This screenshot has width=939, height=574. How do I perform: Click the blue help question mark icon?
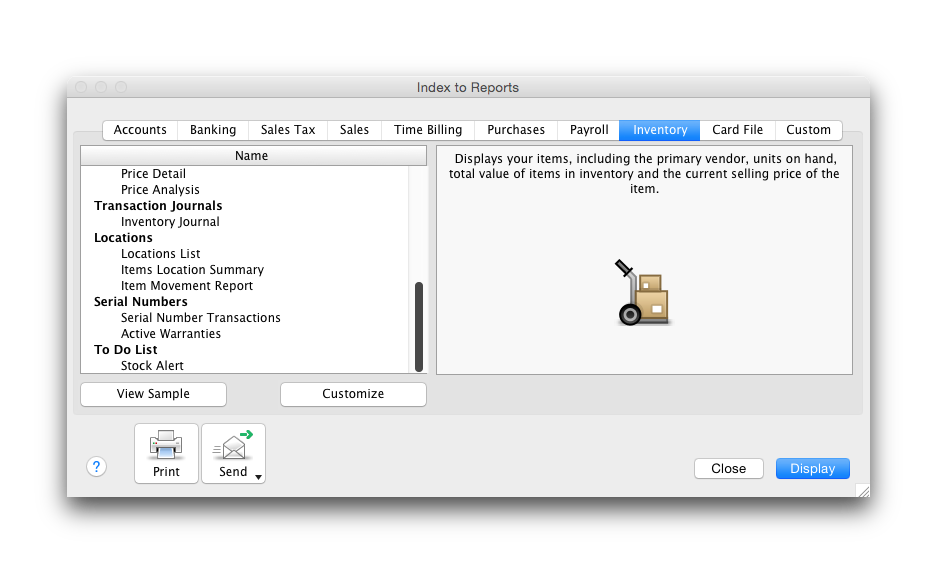[96, 467]
